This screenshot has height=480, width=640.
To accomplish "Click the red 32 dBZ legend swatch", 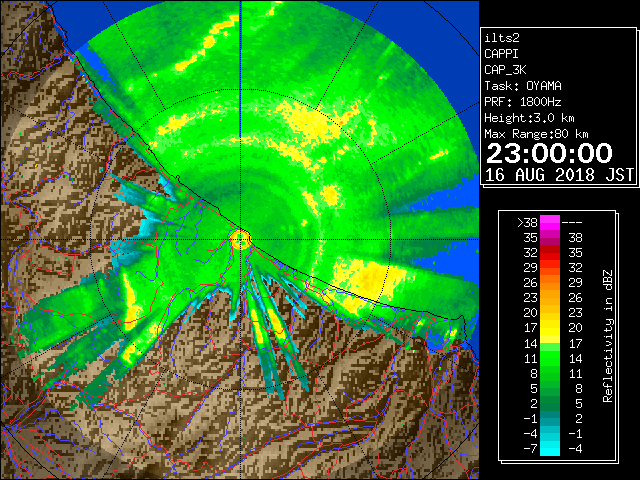I will point(550,253).
